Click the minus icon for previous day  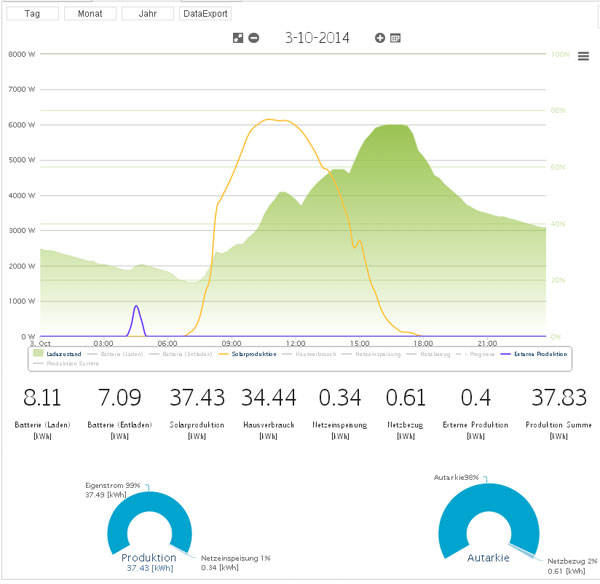(x=254, y=38)
